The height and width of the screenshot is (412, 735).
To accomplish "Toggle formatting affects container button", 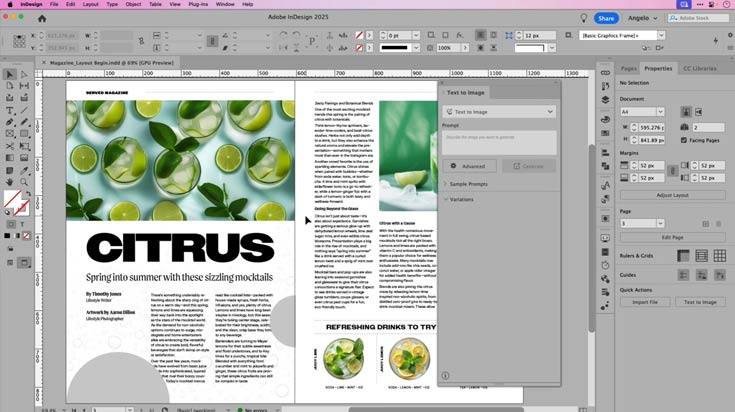I will tap(11, 225).
